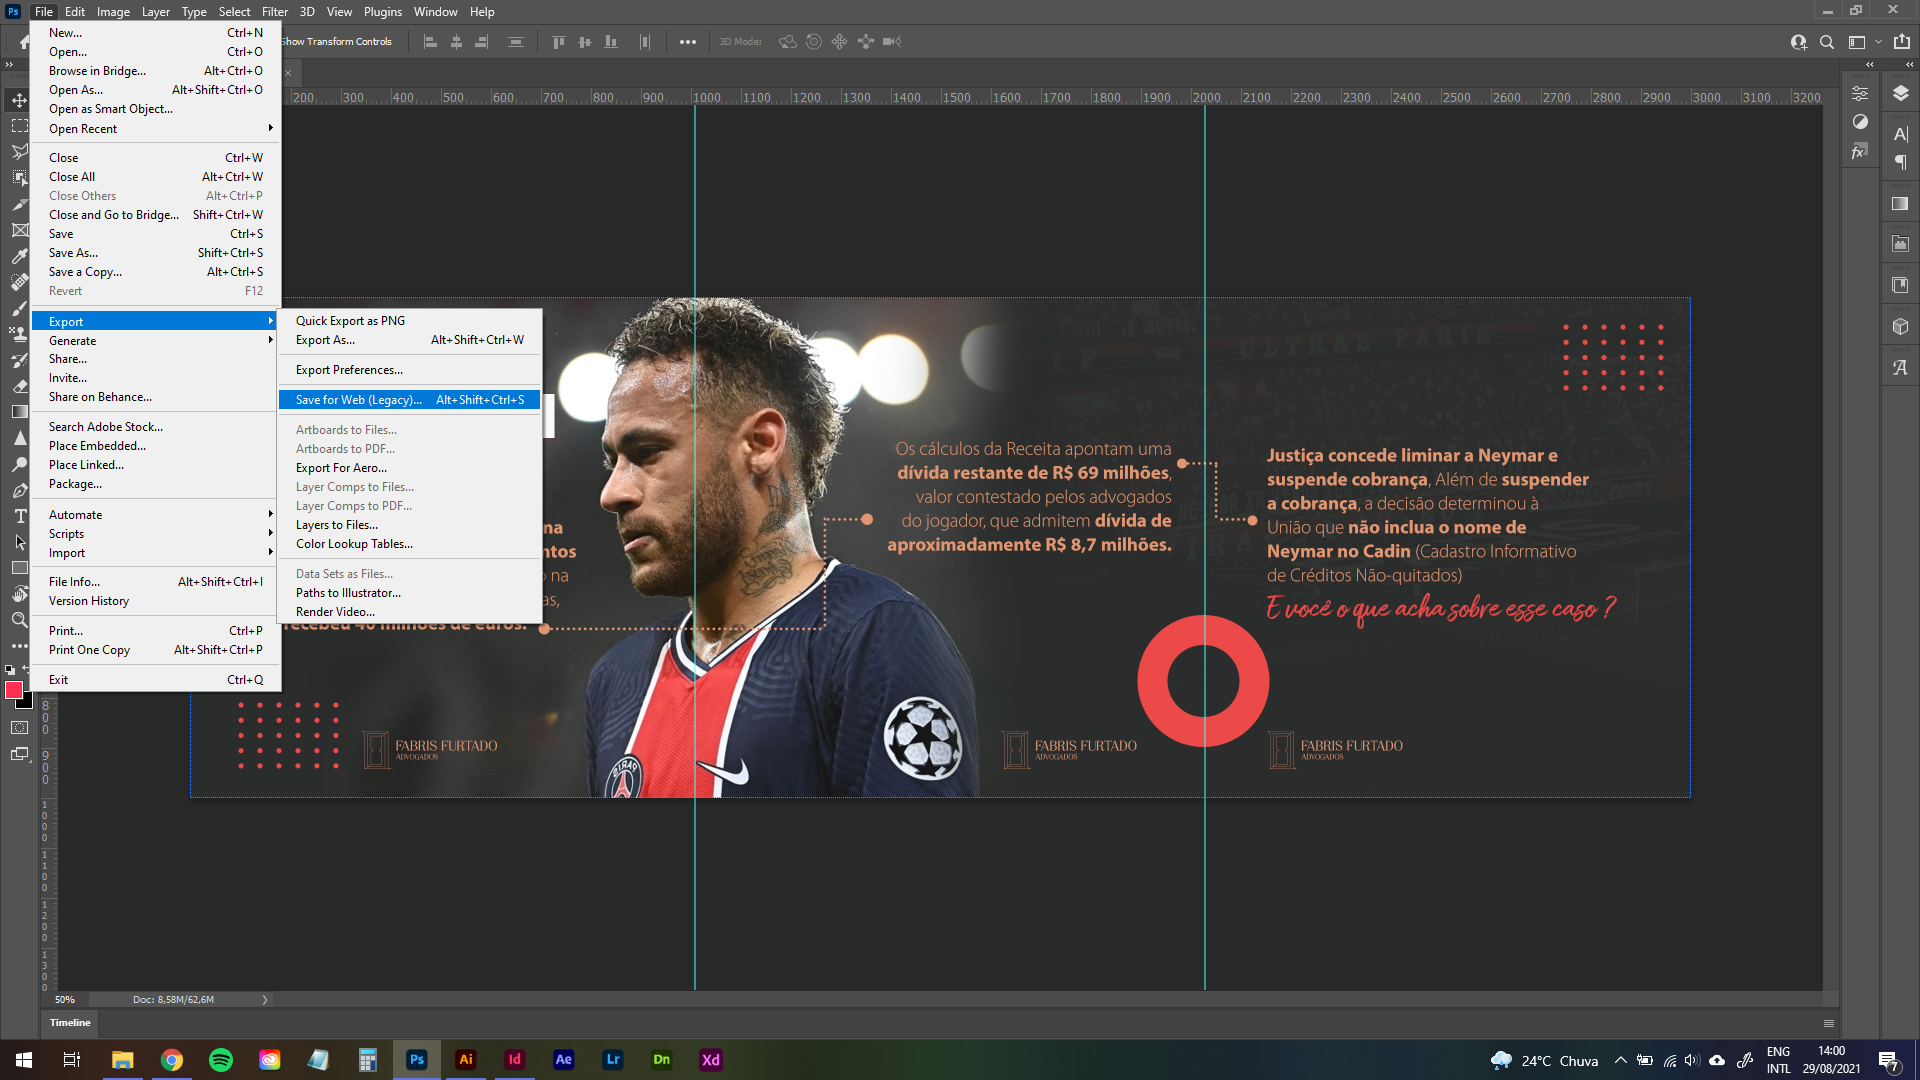Select the Zoom tool
1920x1080 pixels.
click(18, 619)
